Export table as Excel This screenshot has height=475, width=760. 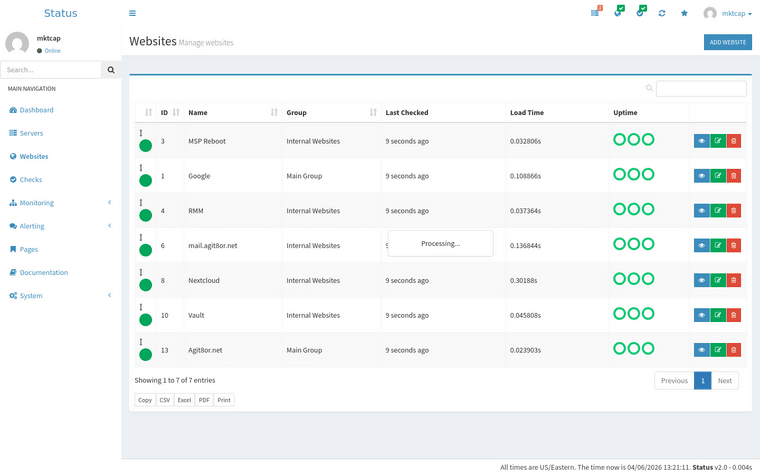pos(184,400)
